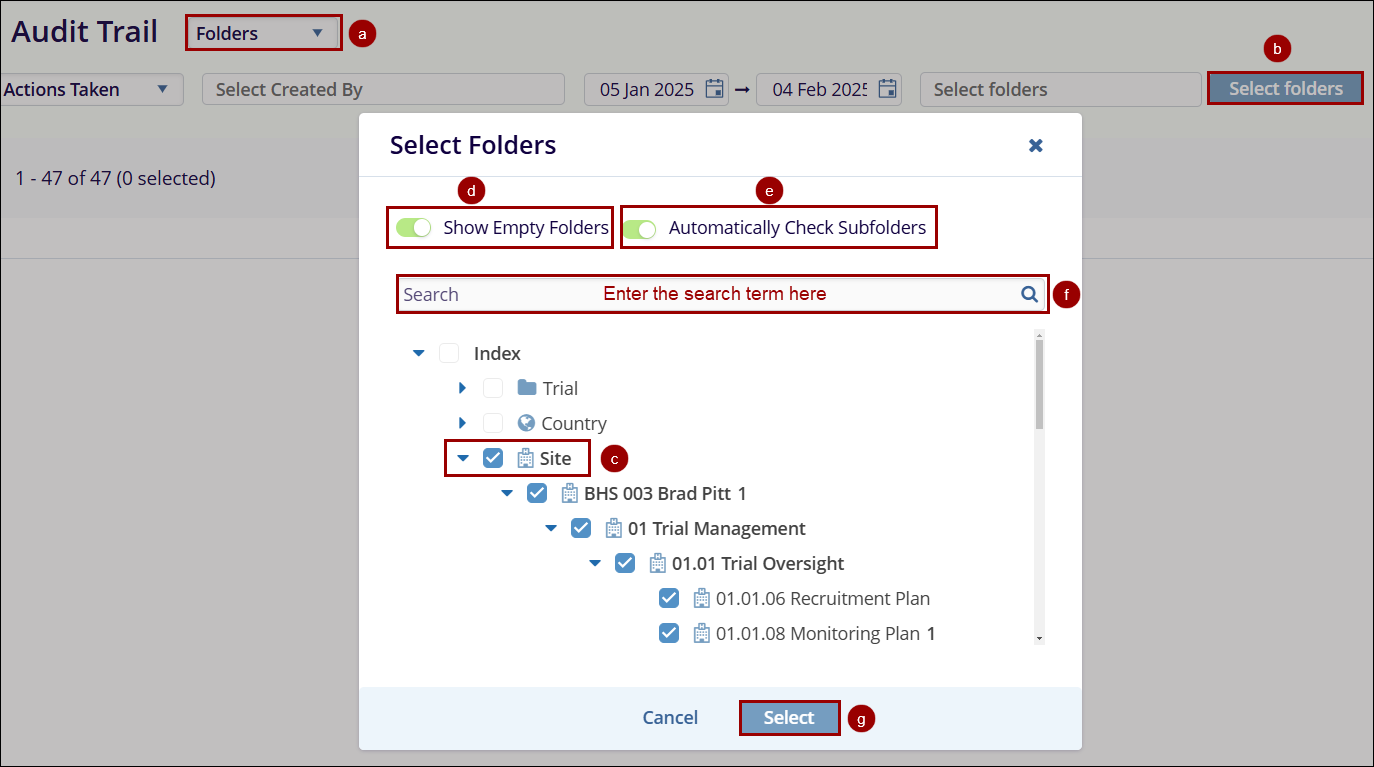
Task: Expand the Trial tree node
Action: [x=462, y=388]
